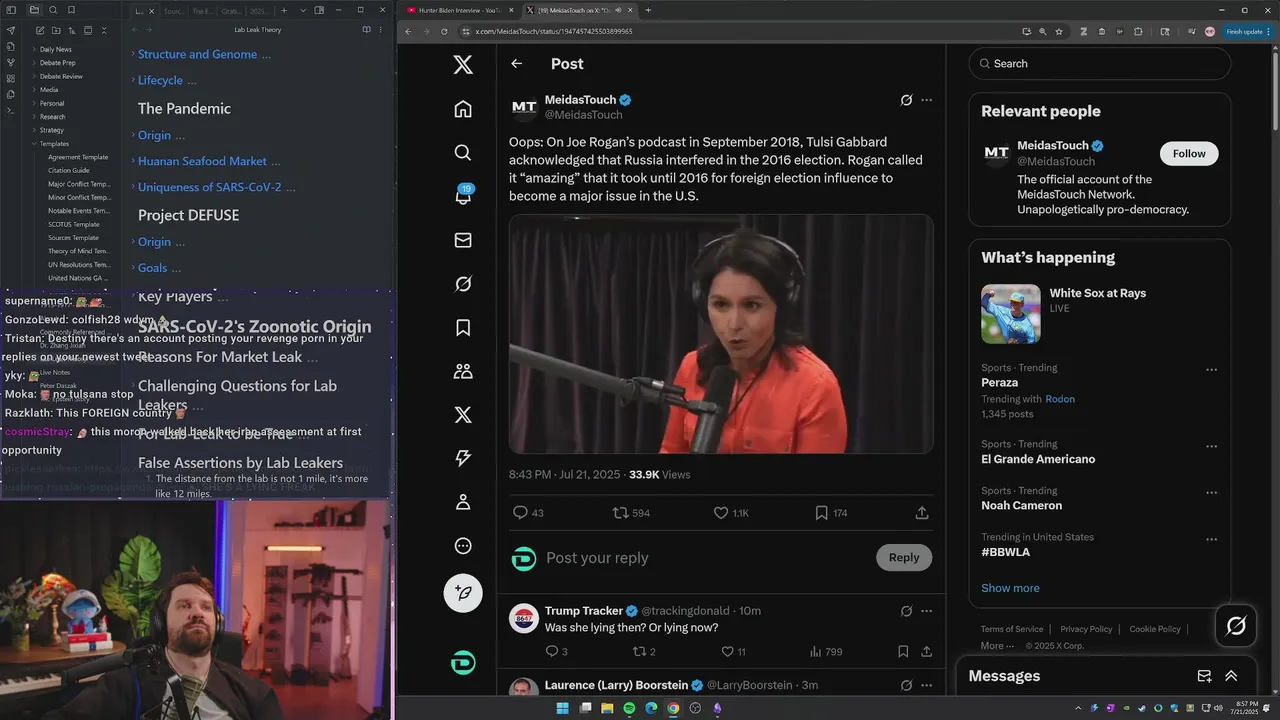
Task: Click Grok explain icon on MeidasTouch post
Action: coord(906,100)
